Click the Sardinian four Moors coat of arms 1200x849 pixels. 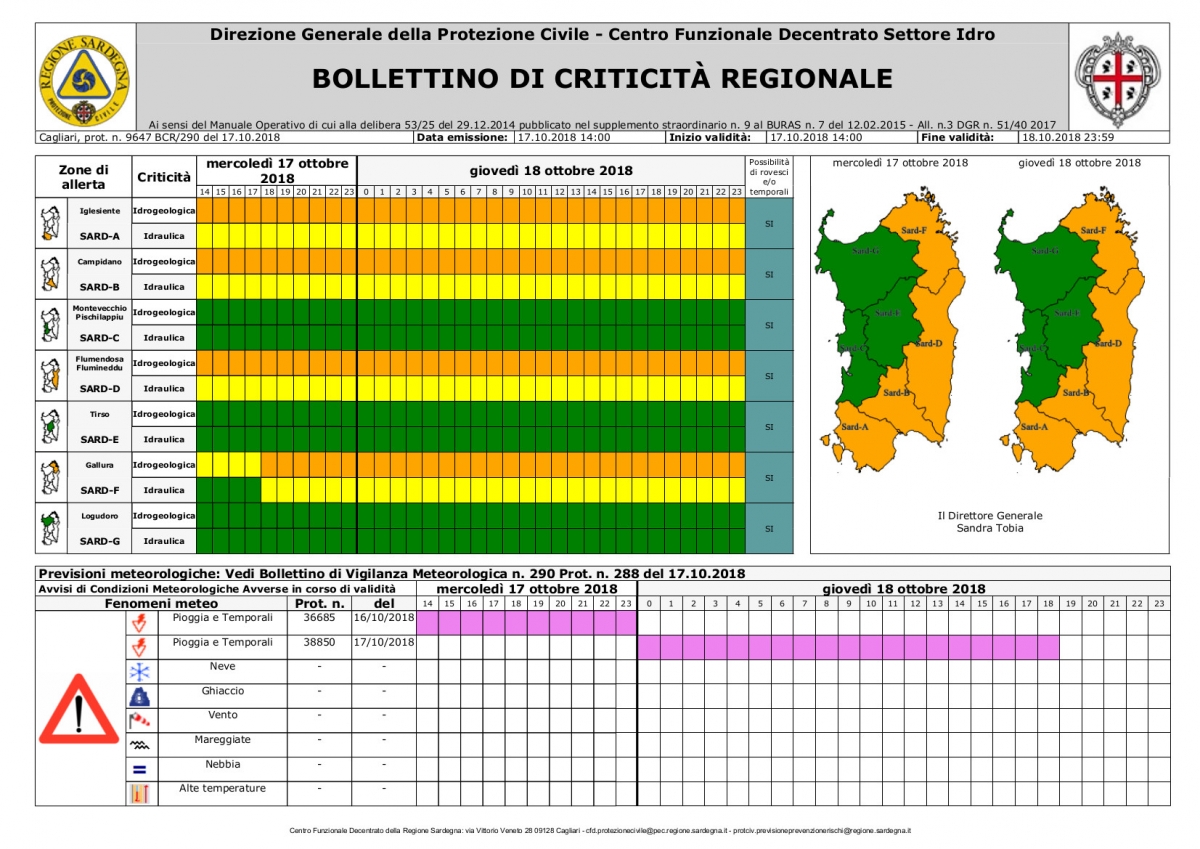(1117, 79)
